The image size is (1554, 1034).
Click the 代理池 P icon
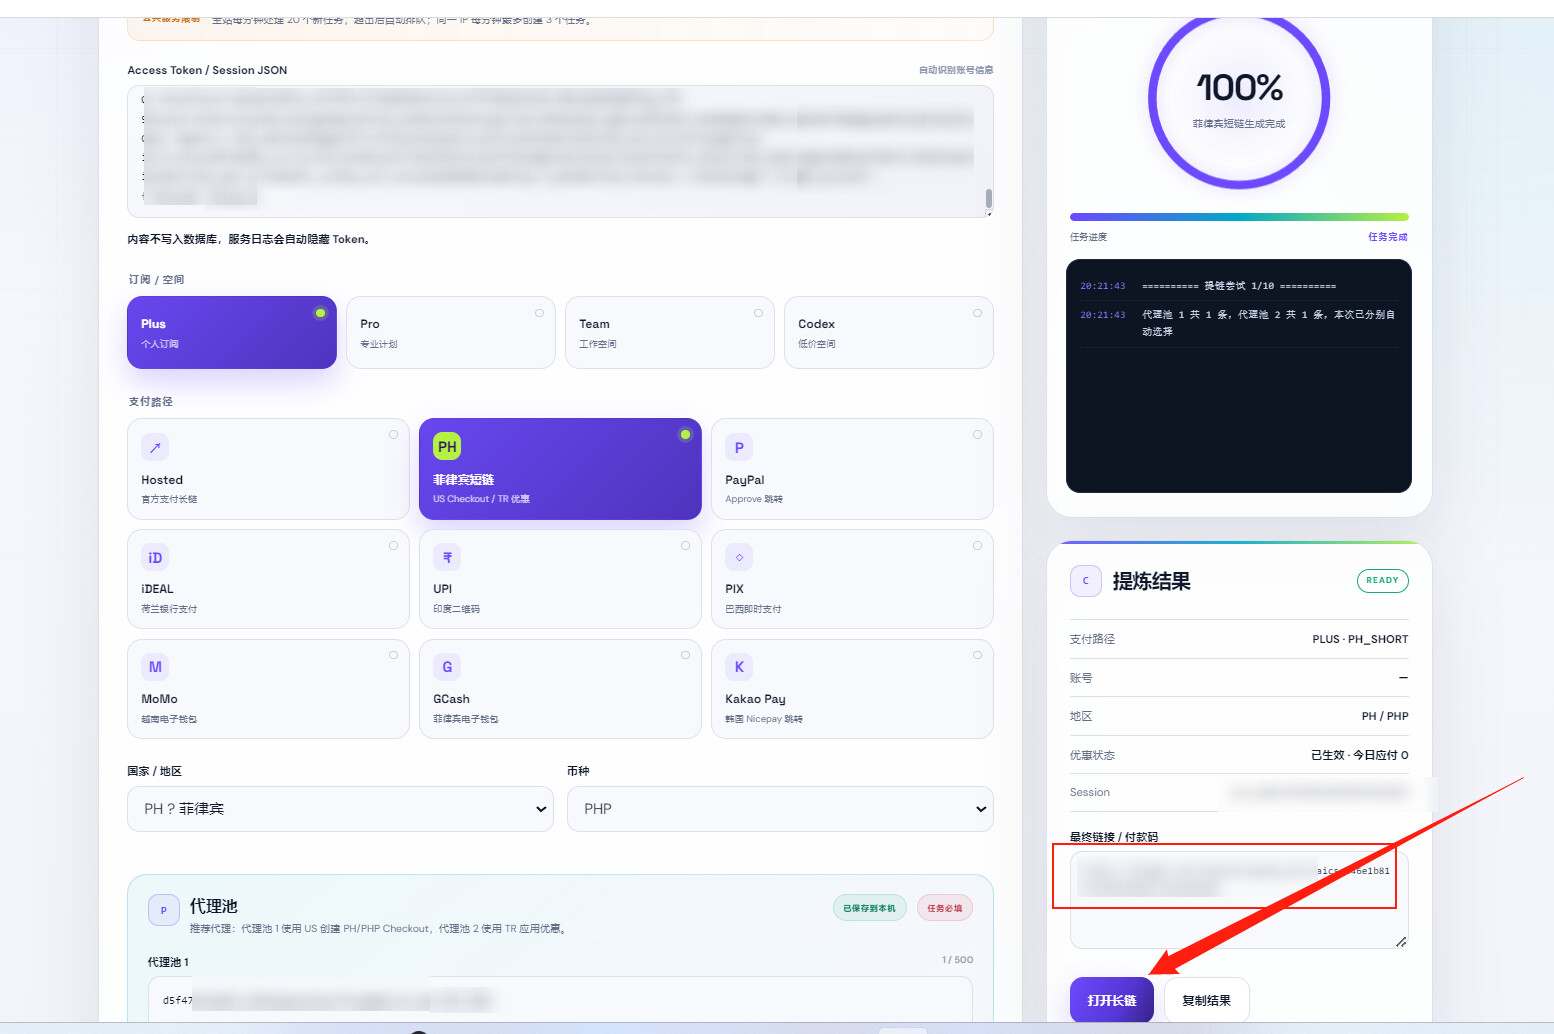point(164,910)
